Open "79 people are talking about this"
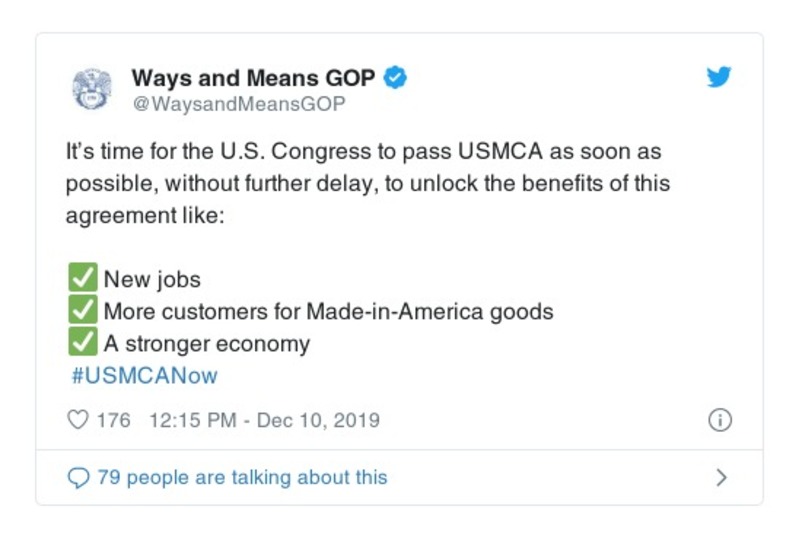Viewport: 799px width, 538px height. coord(241,478)
